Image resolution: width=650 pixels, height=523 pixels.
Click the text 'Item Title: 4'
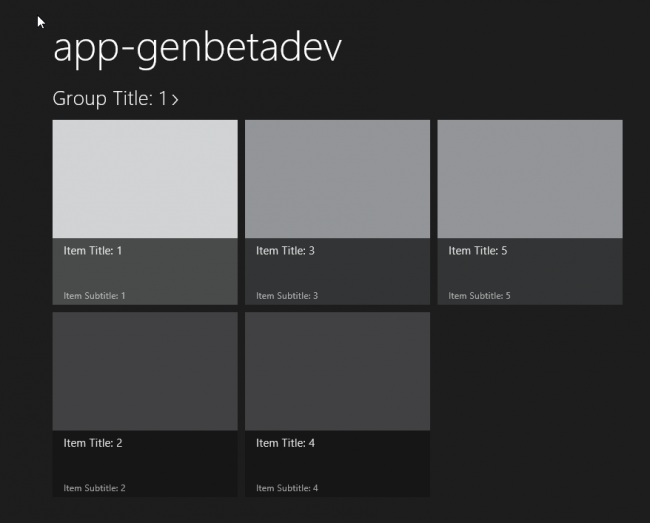pyautogui.click(x=285, y=443)
